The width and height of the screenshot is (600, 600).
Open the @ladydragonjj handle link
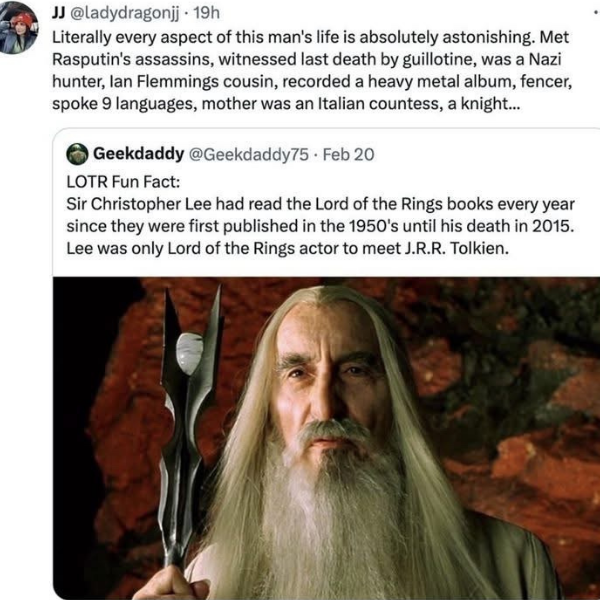[124, 14]
